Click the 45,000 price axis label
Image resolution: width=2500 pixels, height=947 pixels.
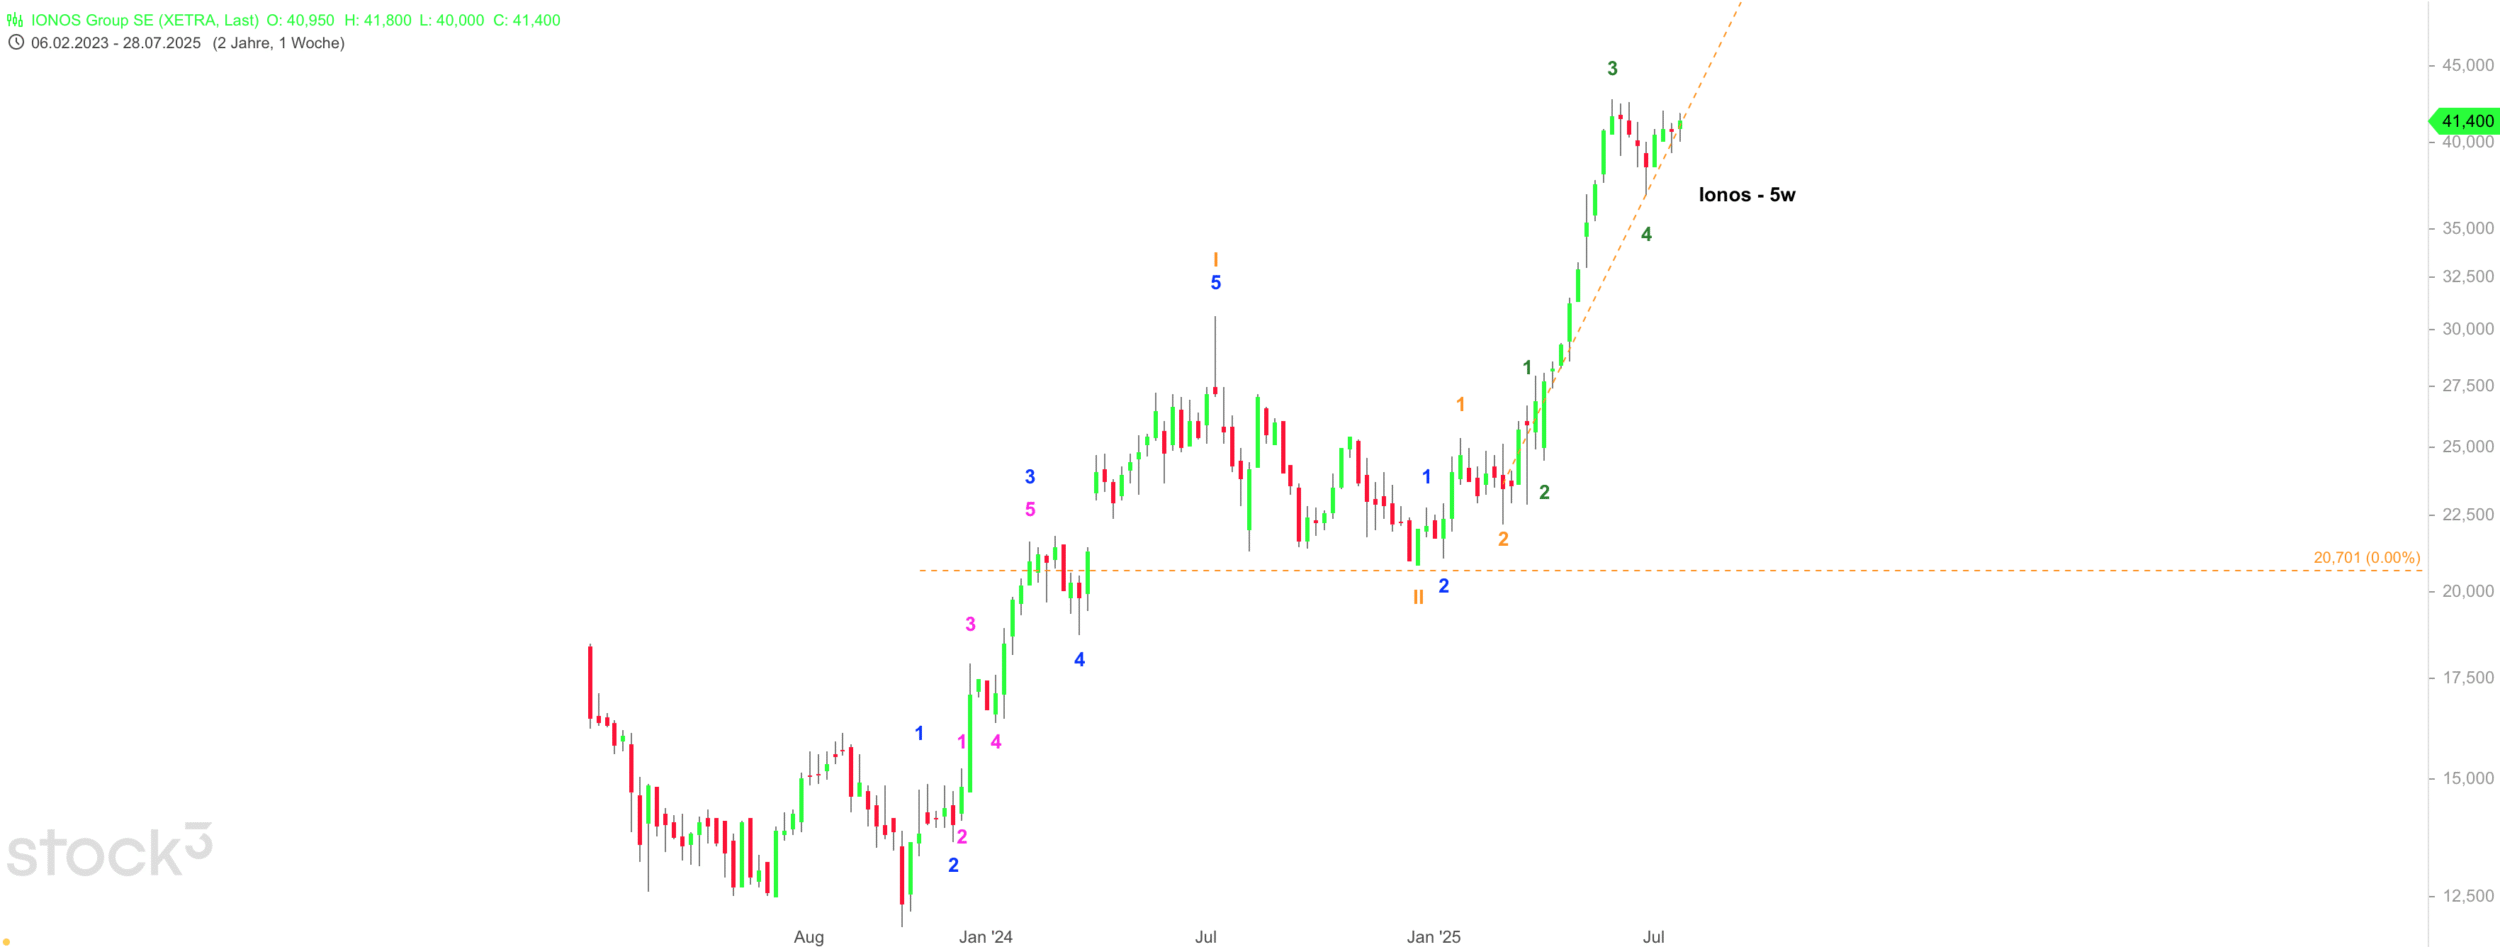click(x=2467, y=65)
